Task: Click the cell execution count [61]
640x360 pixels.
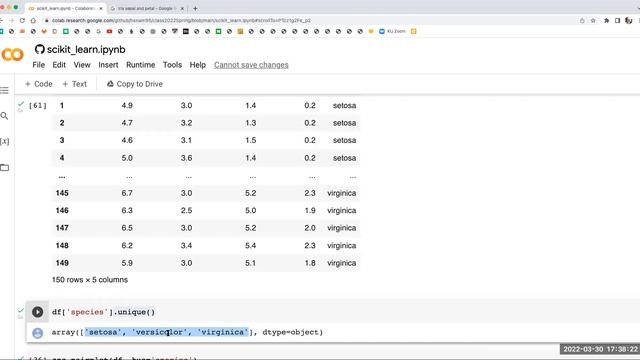Action: (38, 106)
